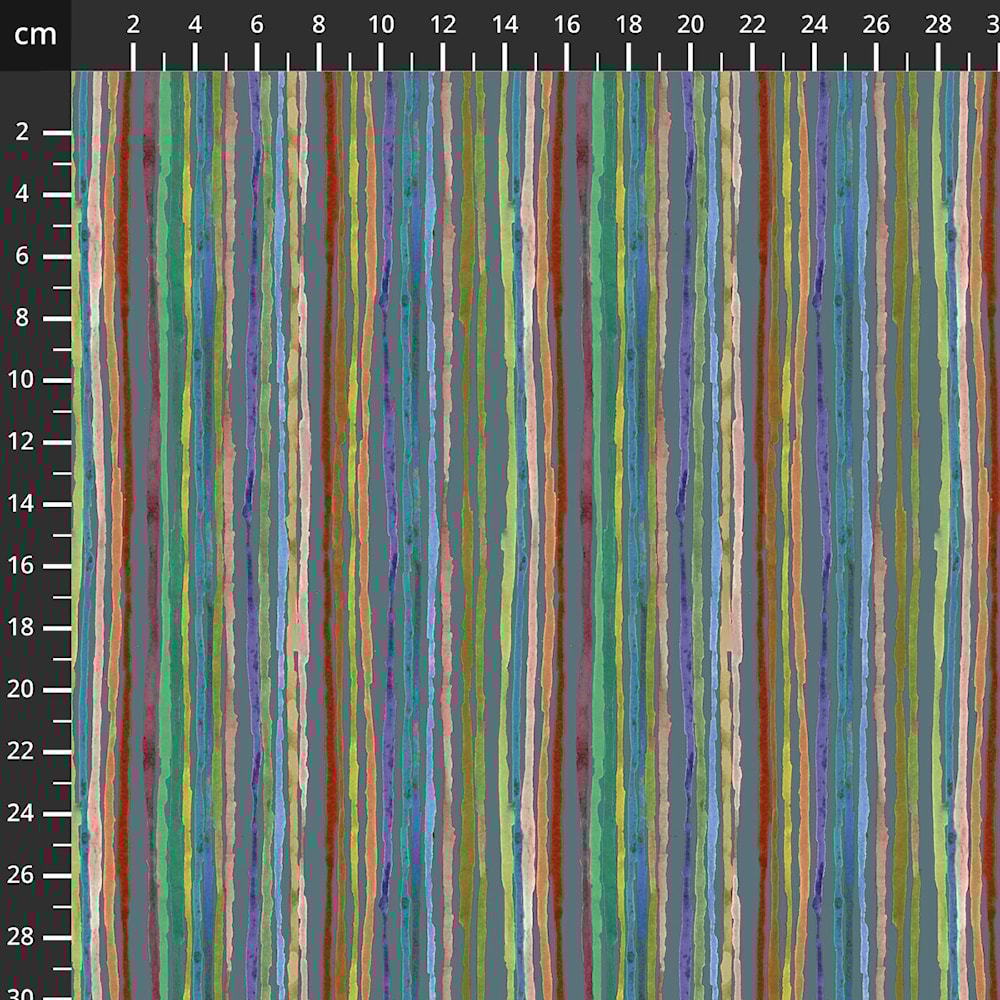Click the 24 label on horizontal ruler
1000x1000 pixels.
click(x=814, y=26)
